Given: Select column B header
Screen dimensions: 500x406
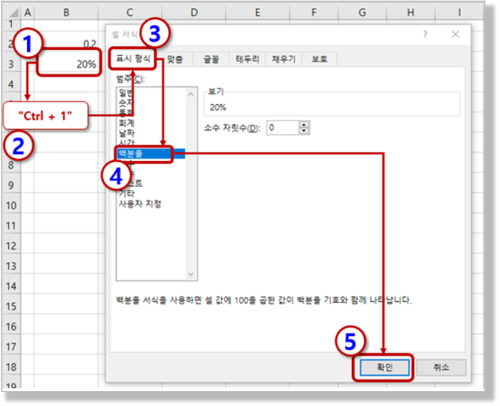Looking at the screenshot, I should coord(66,13).
